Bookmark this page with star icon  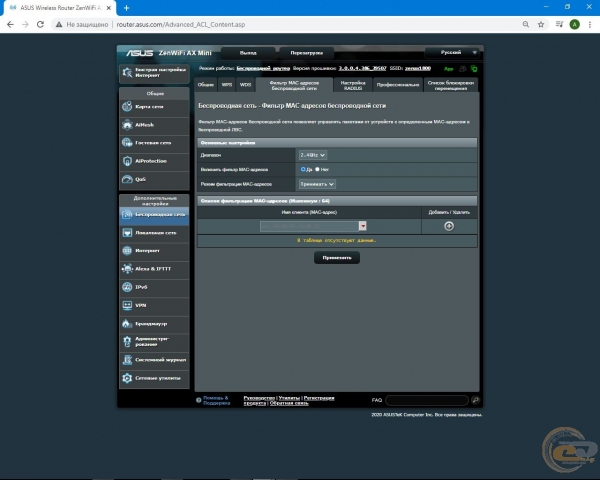(541, 24)
